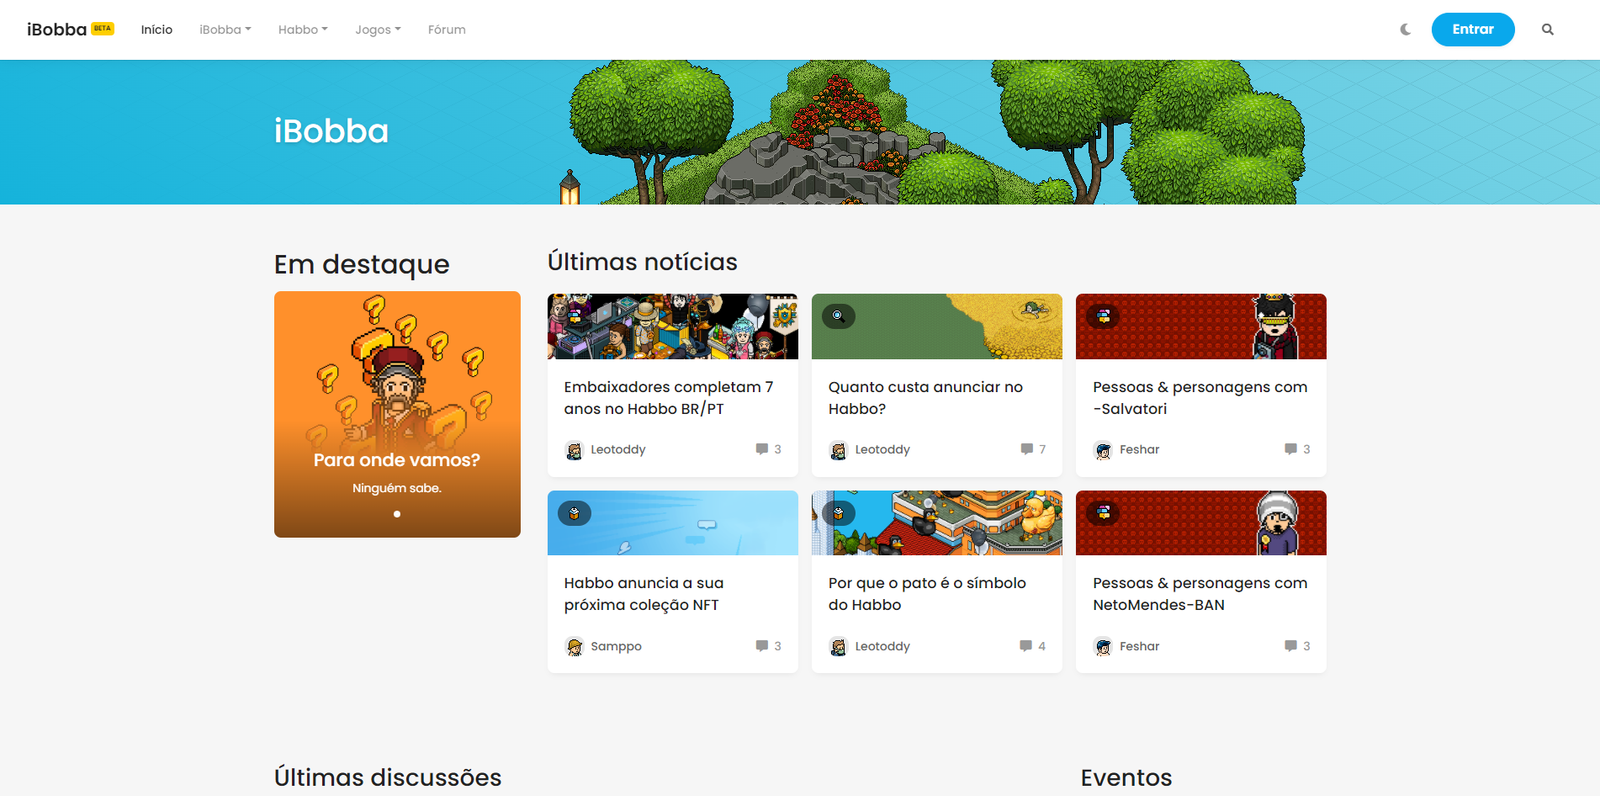Click comments icon on -Salvatori card

(x=1290, y=449)
